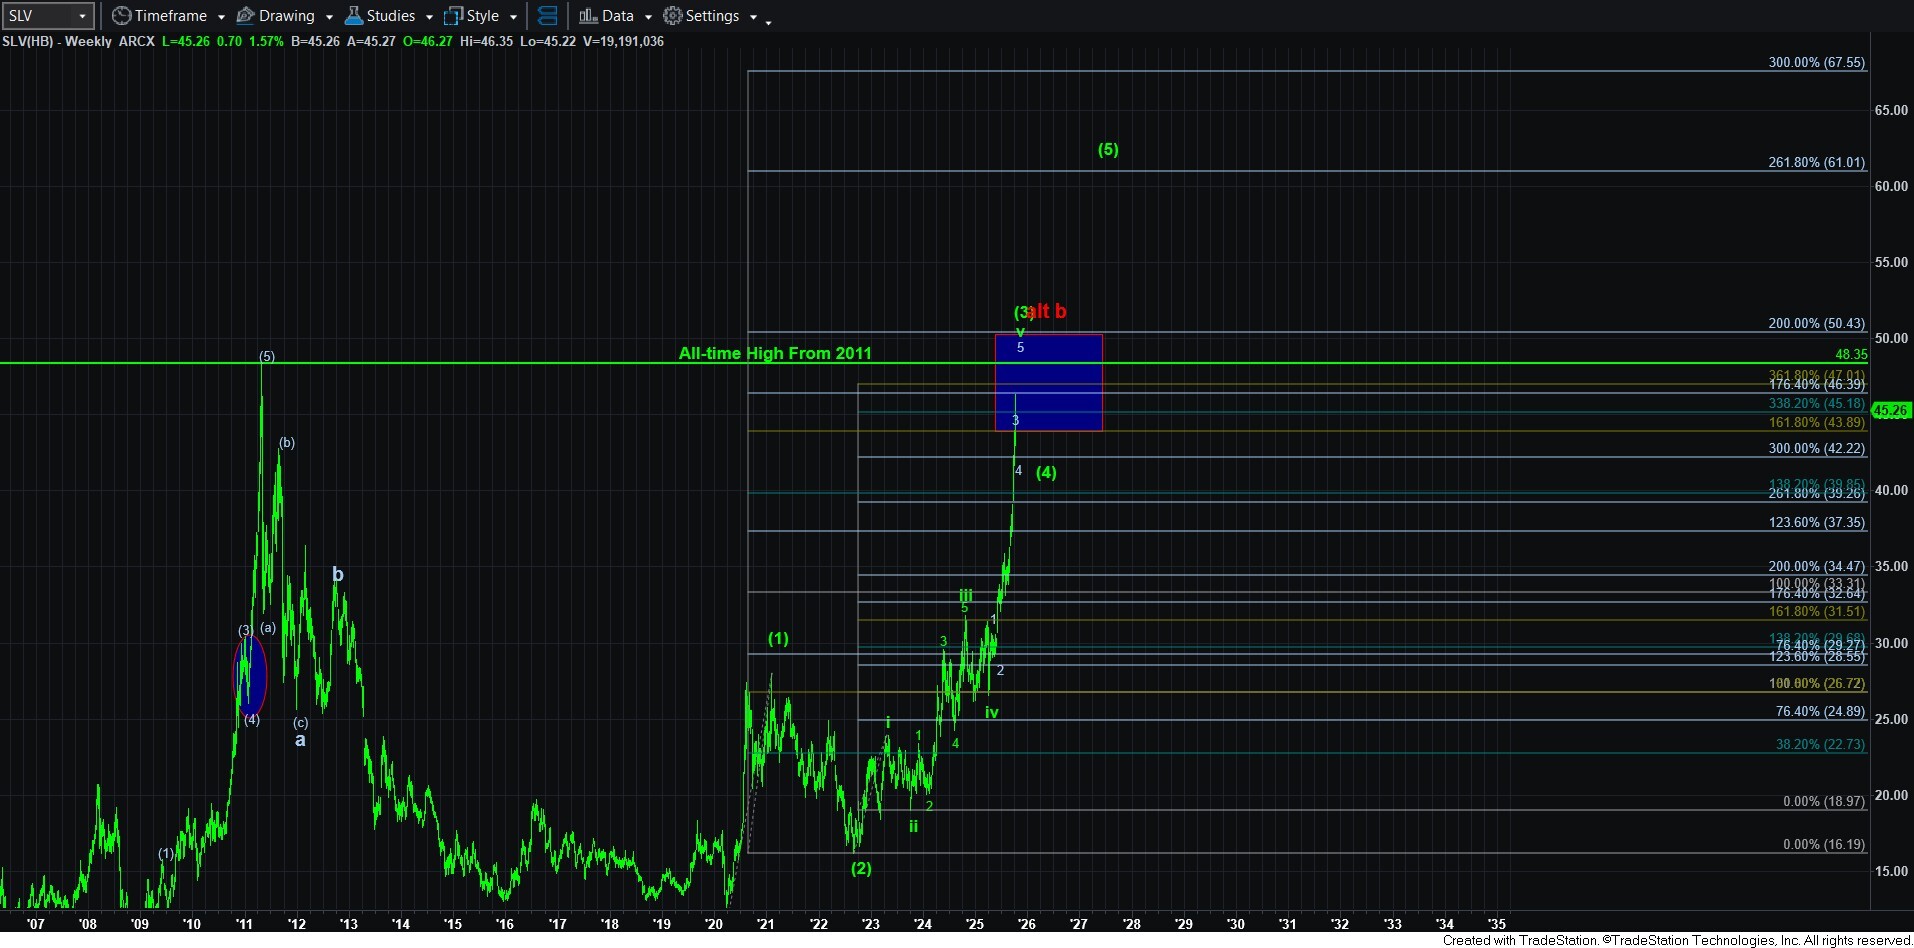Expand the arrow next to Studies
The width and height of the screenshot is (1914, 948).
pyautogui.click(x=429, y=17)
